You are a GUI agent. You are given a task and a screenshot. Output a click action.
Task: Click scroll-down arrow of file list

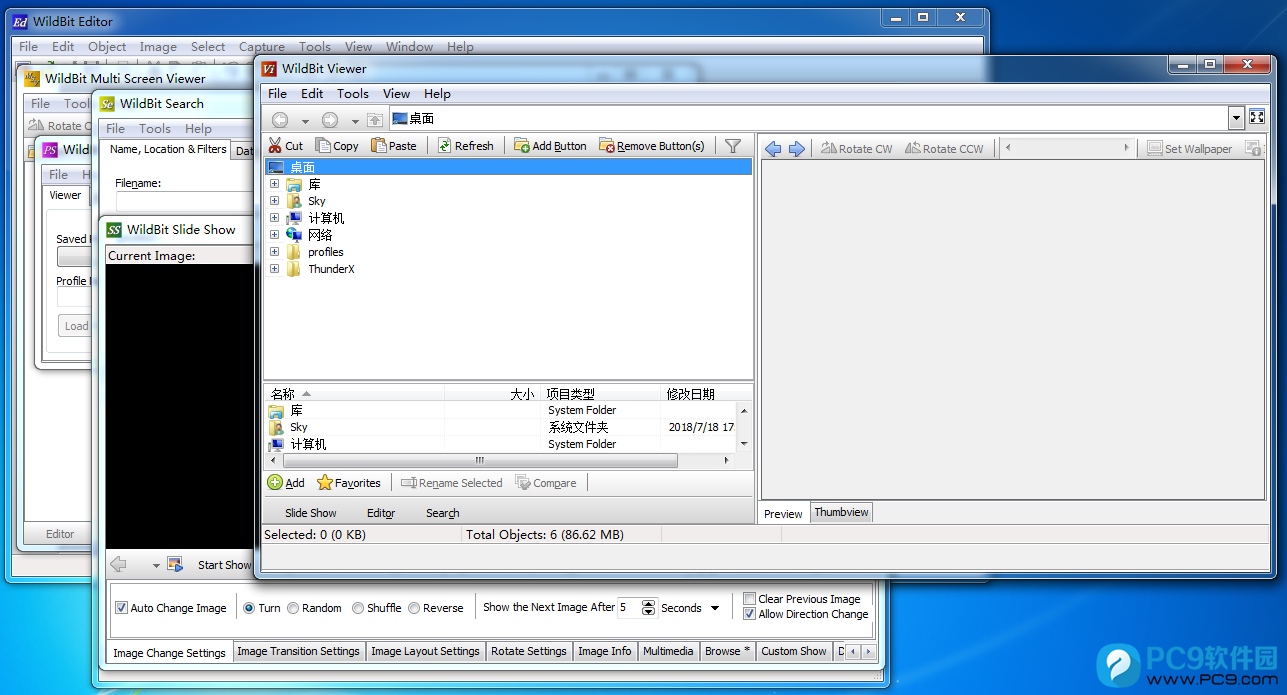tap(744, 444)
